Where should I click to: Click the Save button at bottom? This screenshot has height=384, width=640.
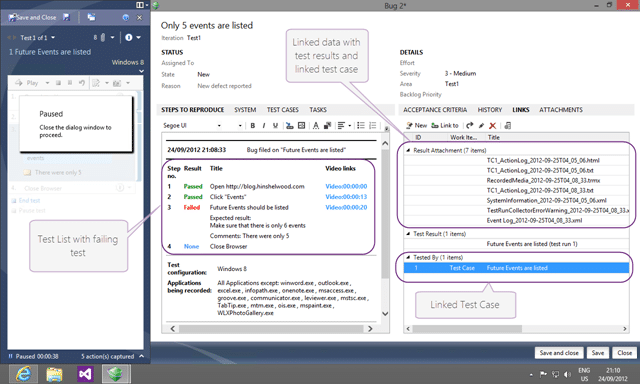(598, 353)
